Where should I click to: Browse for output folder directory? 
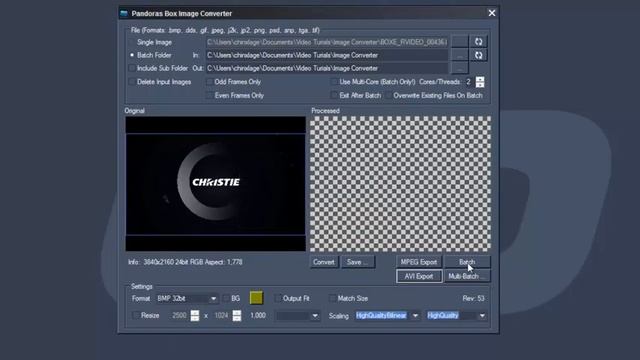460,68
